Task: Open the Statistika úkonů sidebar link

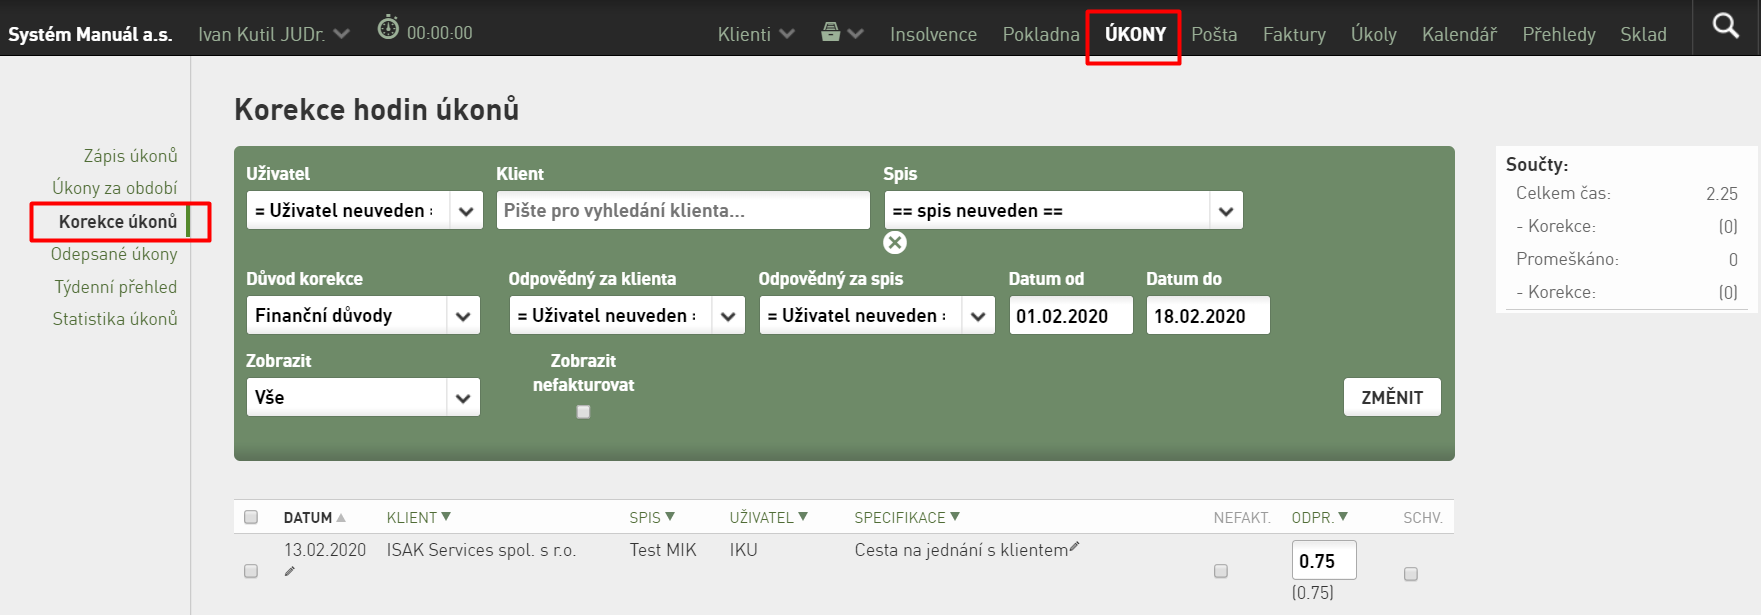Action: [x=115, y=319]
